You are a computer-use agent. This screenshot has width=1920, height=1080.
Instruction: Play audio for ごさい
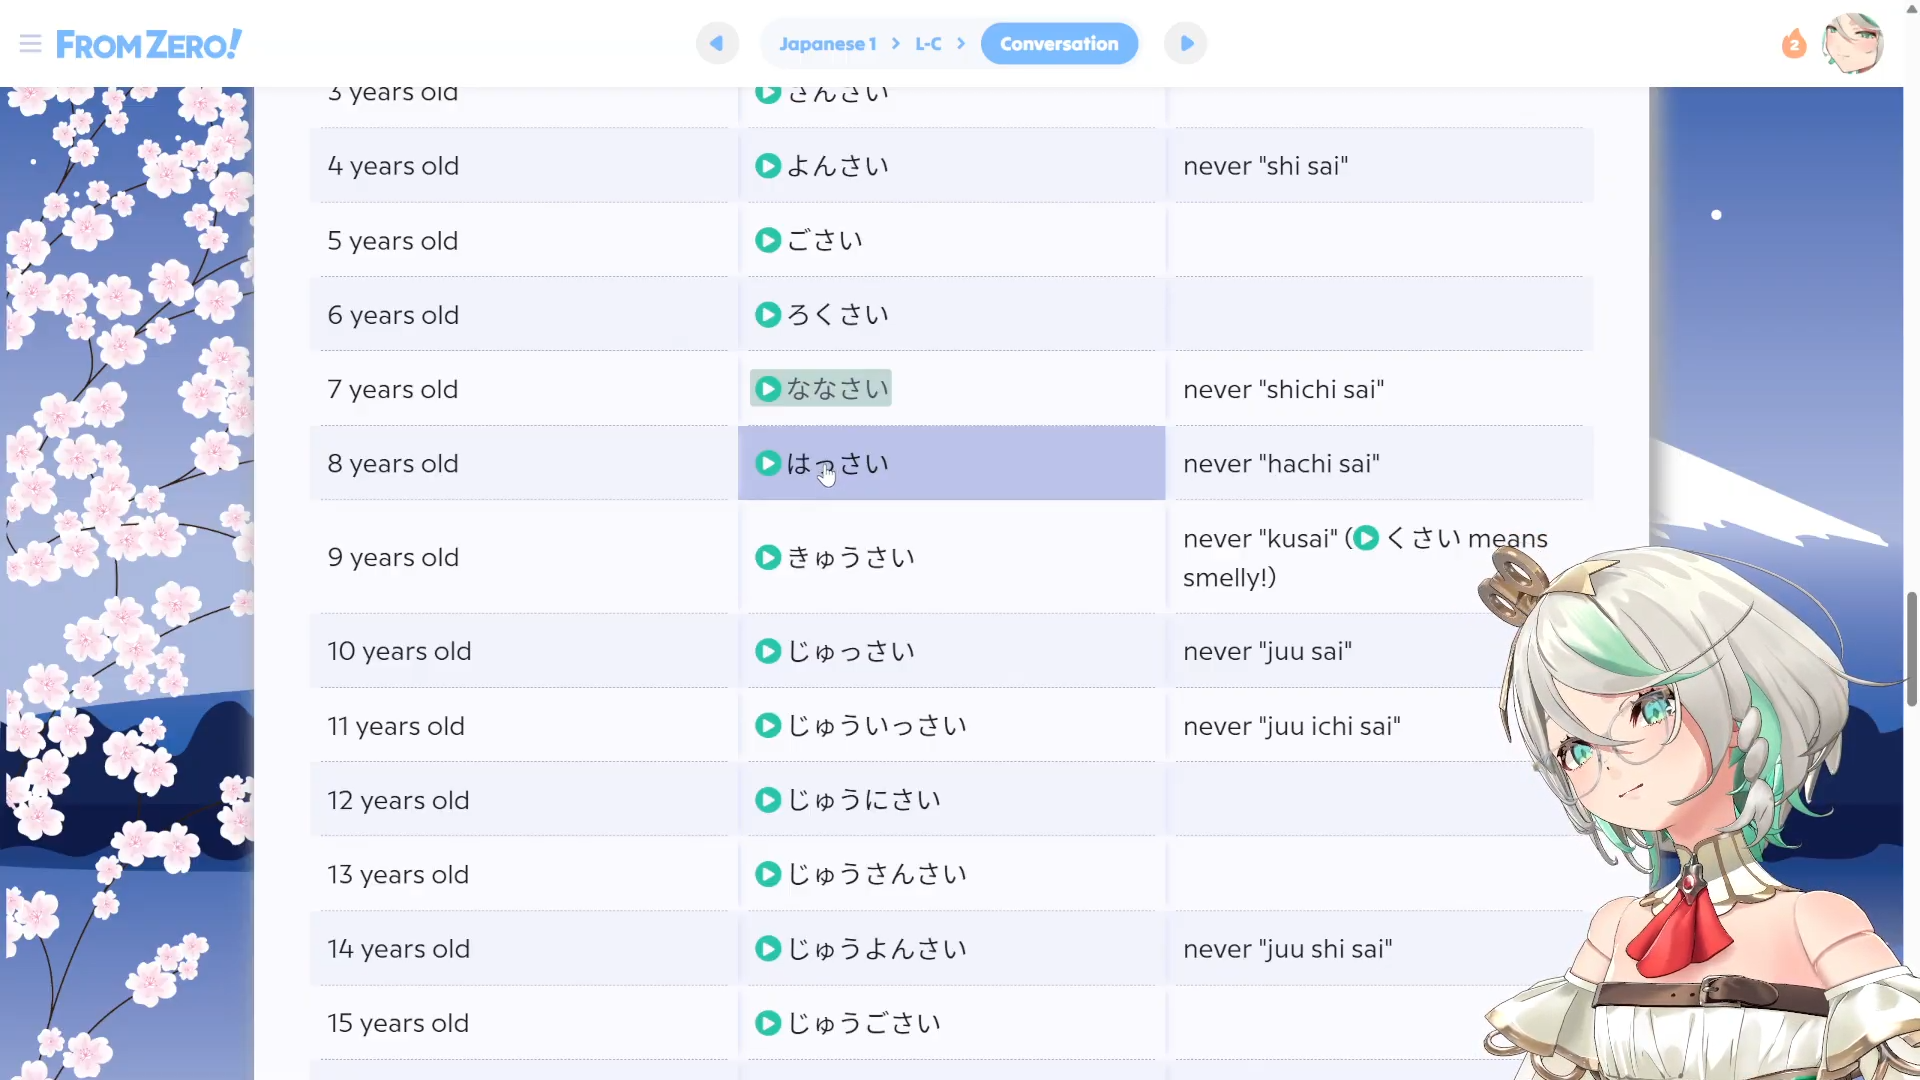[768, 241]
